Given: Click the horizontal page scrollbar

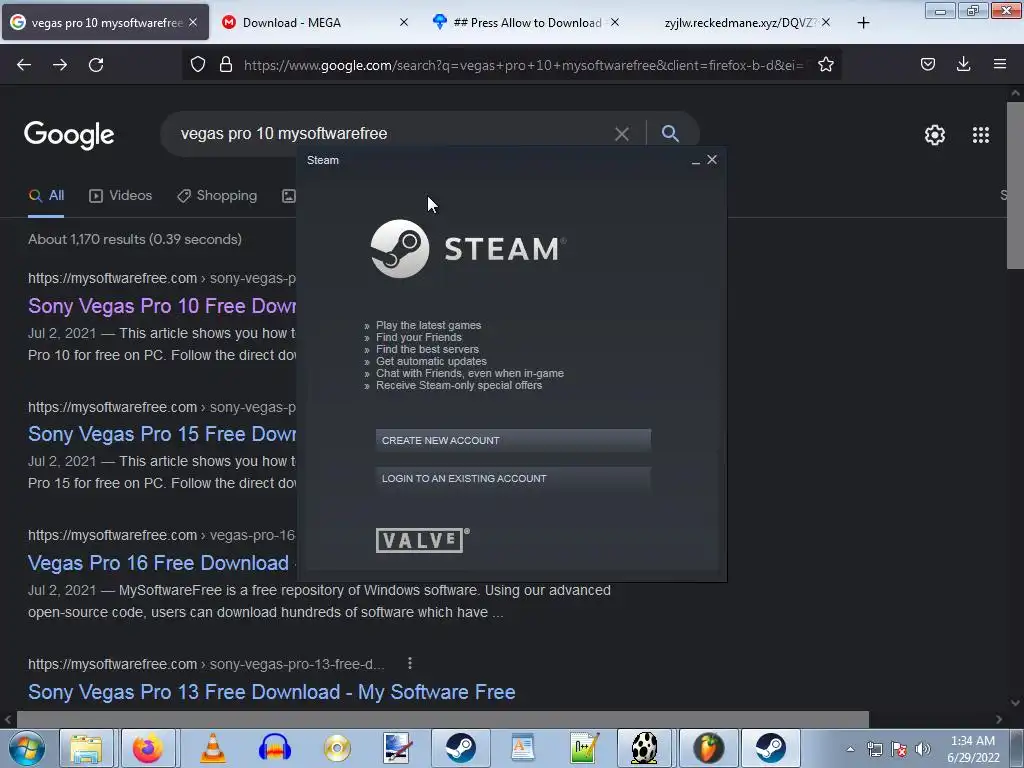Looking at the screenshot, I should pos(443,719).
